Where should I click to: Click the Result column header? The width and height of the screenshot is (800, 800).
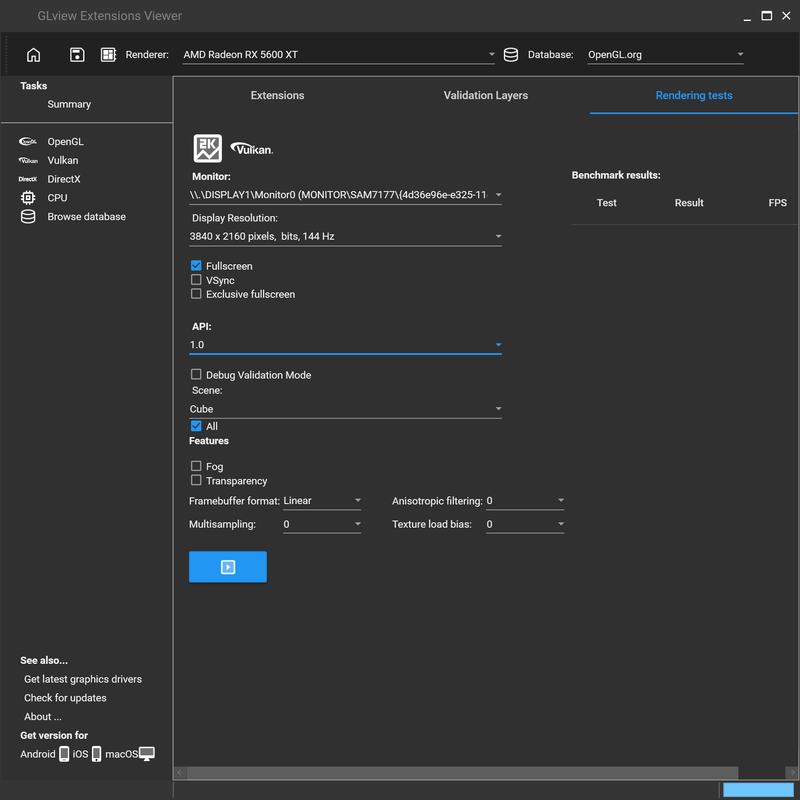pos(689,203)
